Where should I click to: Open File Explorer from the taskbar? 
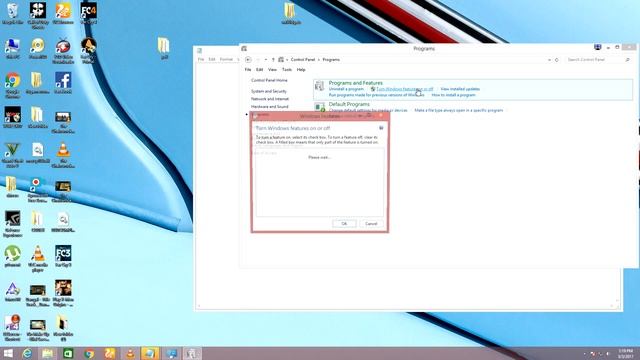47,353
